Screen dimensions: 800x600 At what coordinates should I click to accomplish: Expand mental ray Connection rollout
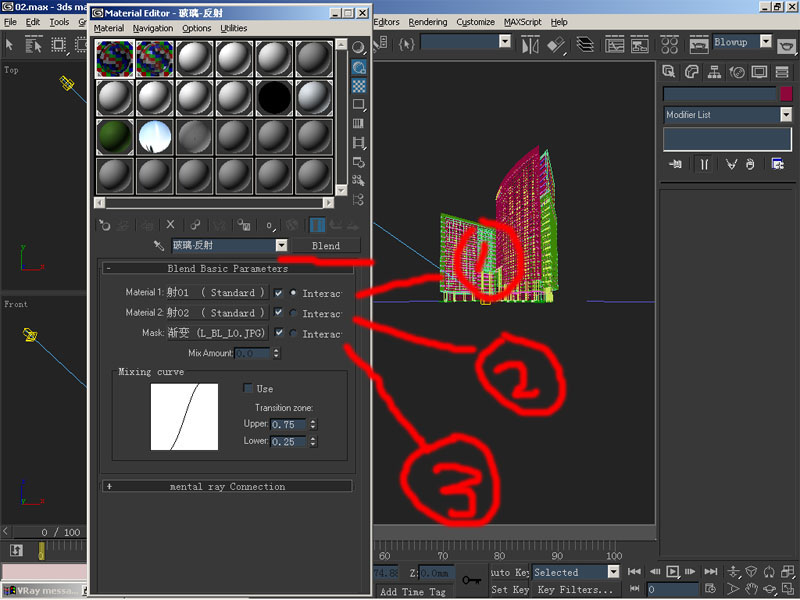[x=228, y=486]
